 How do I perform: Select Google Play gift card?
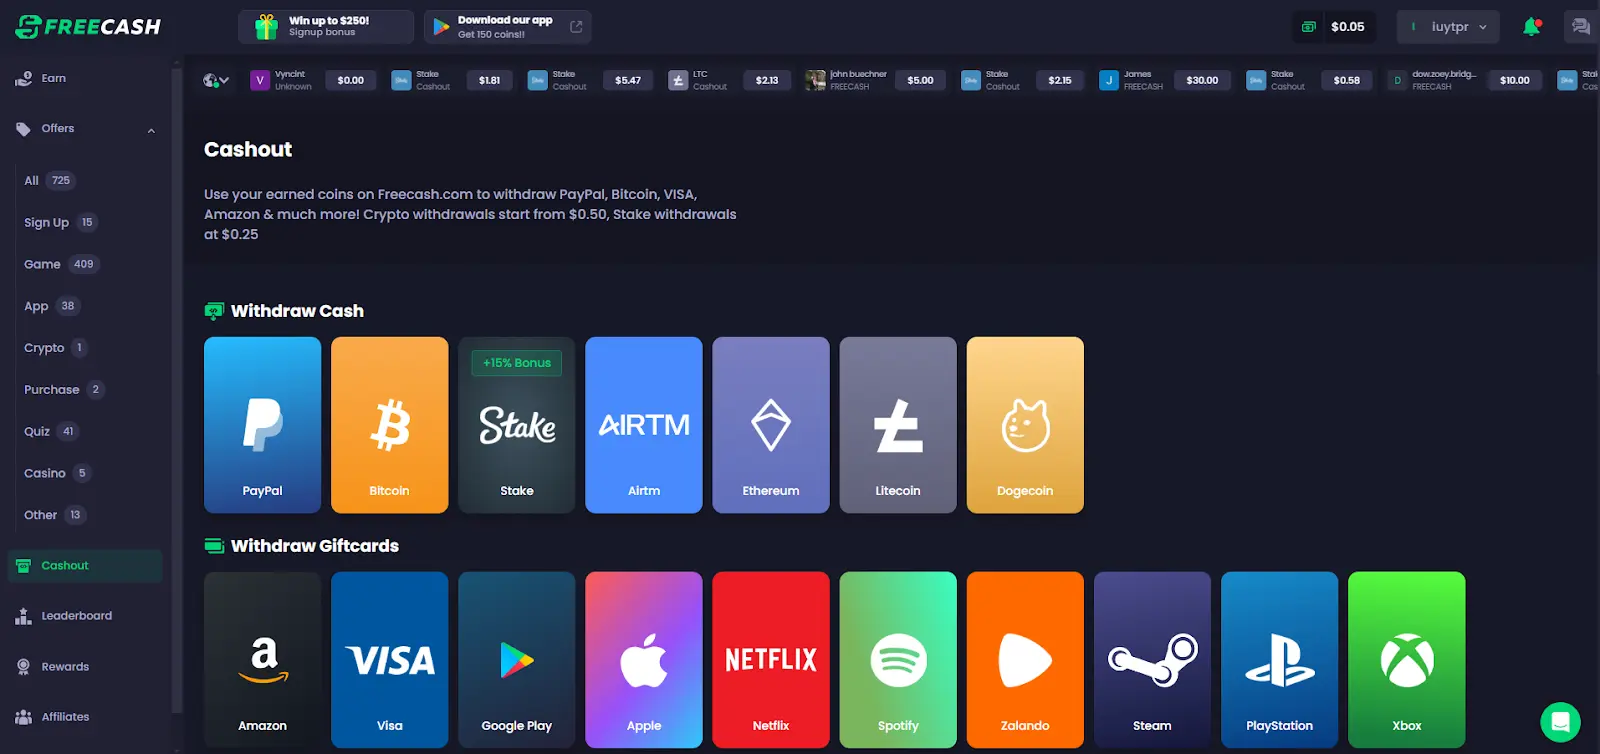point(516,660)
